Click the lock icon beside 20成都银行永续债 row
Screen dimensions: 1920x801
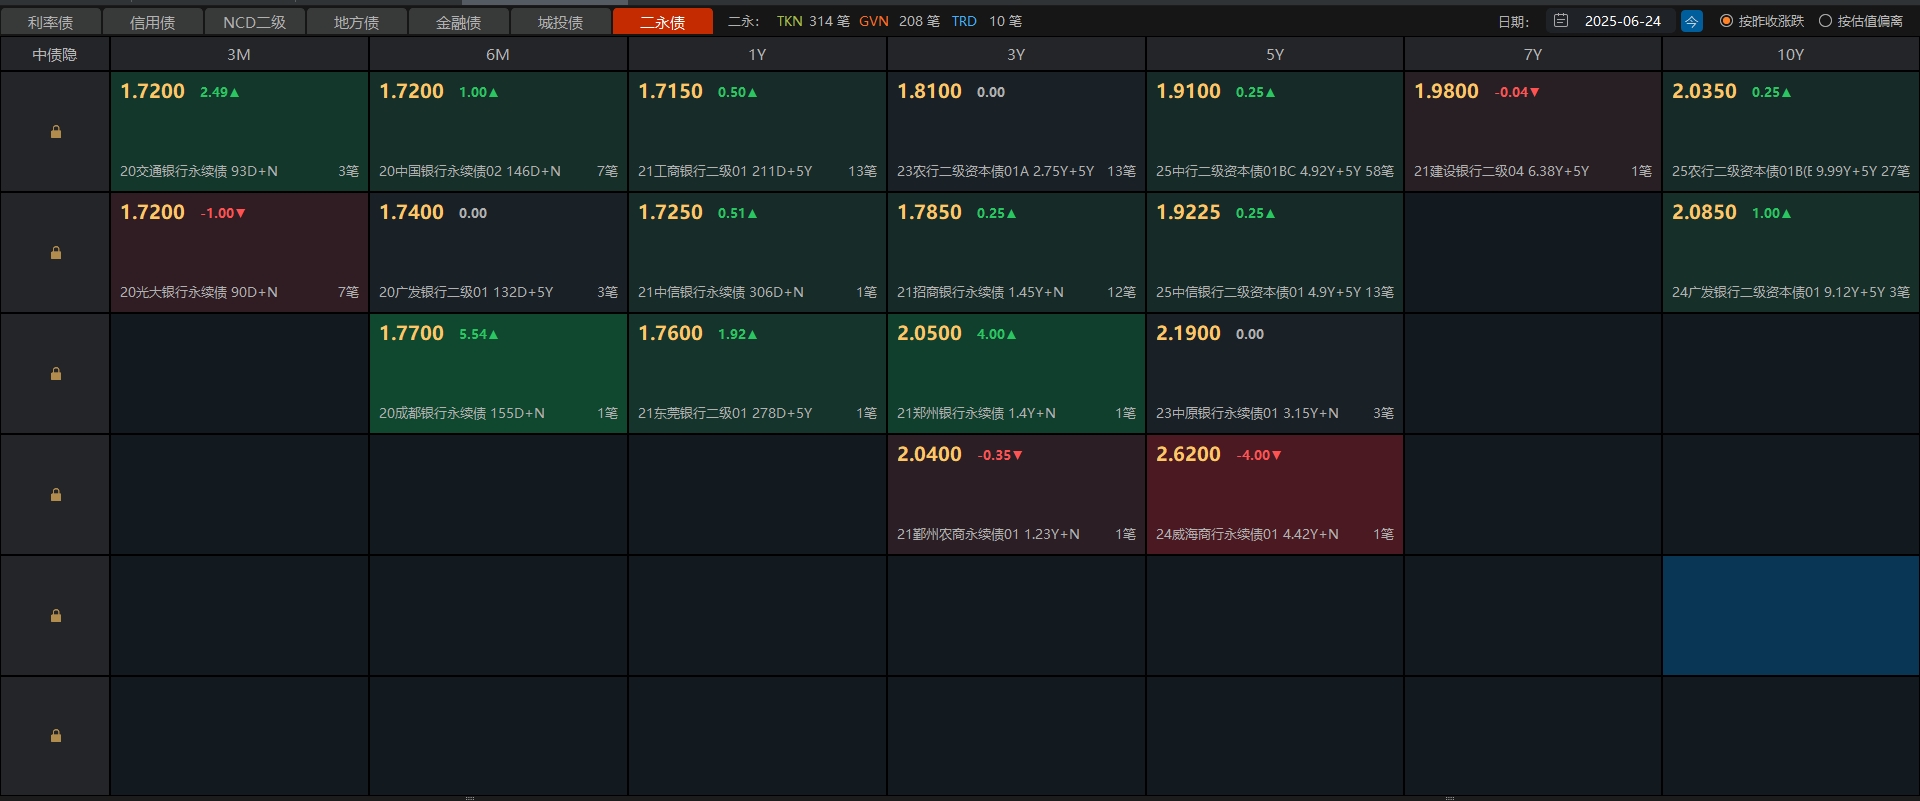pyautogui.click(x=56, y=374)
